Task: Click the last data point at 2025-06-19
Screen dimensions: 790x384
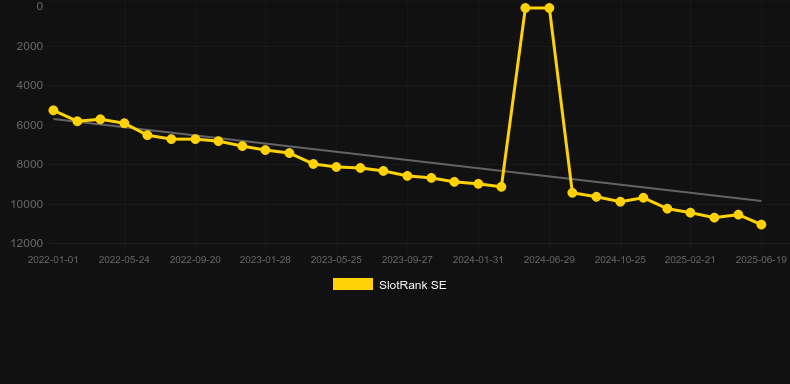Action: tap(761, 224)
